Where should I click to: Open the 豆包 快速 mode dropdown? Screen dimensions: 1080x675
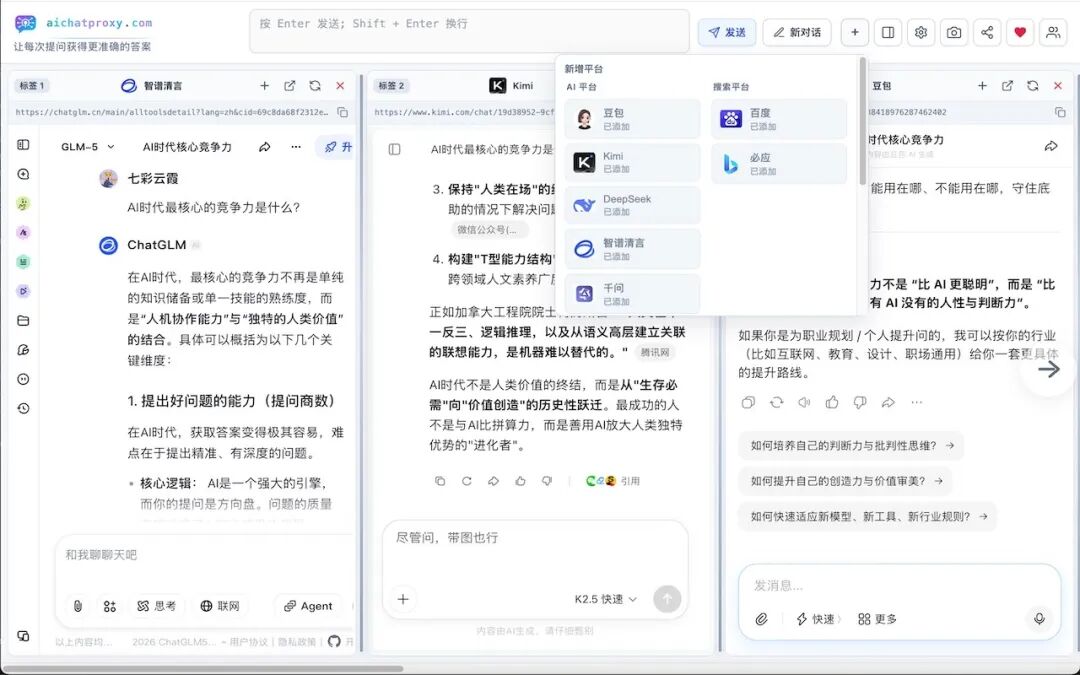[818, 619]
